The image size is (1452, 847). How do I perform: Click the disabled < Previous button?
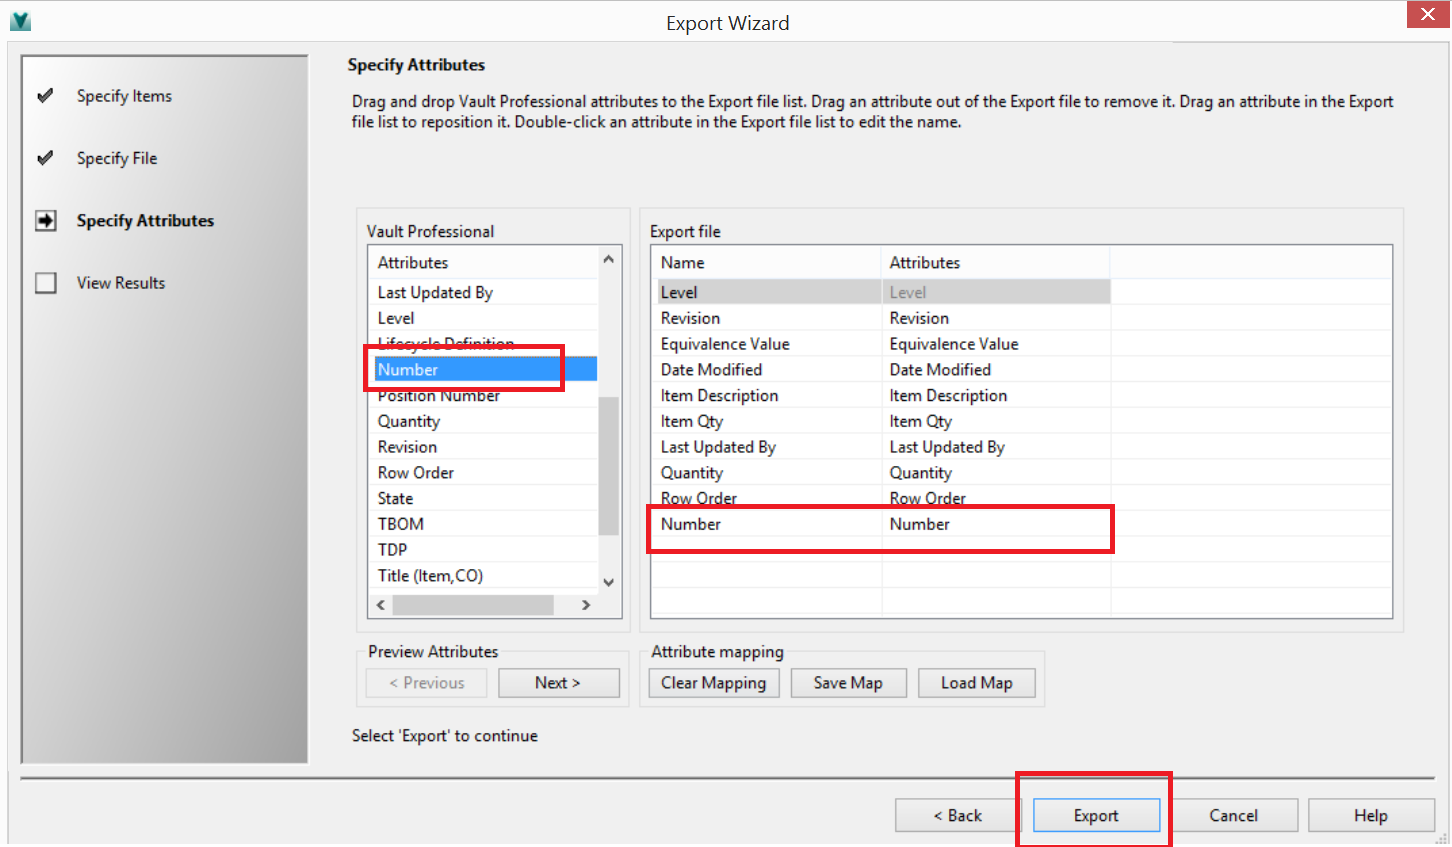427,683
